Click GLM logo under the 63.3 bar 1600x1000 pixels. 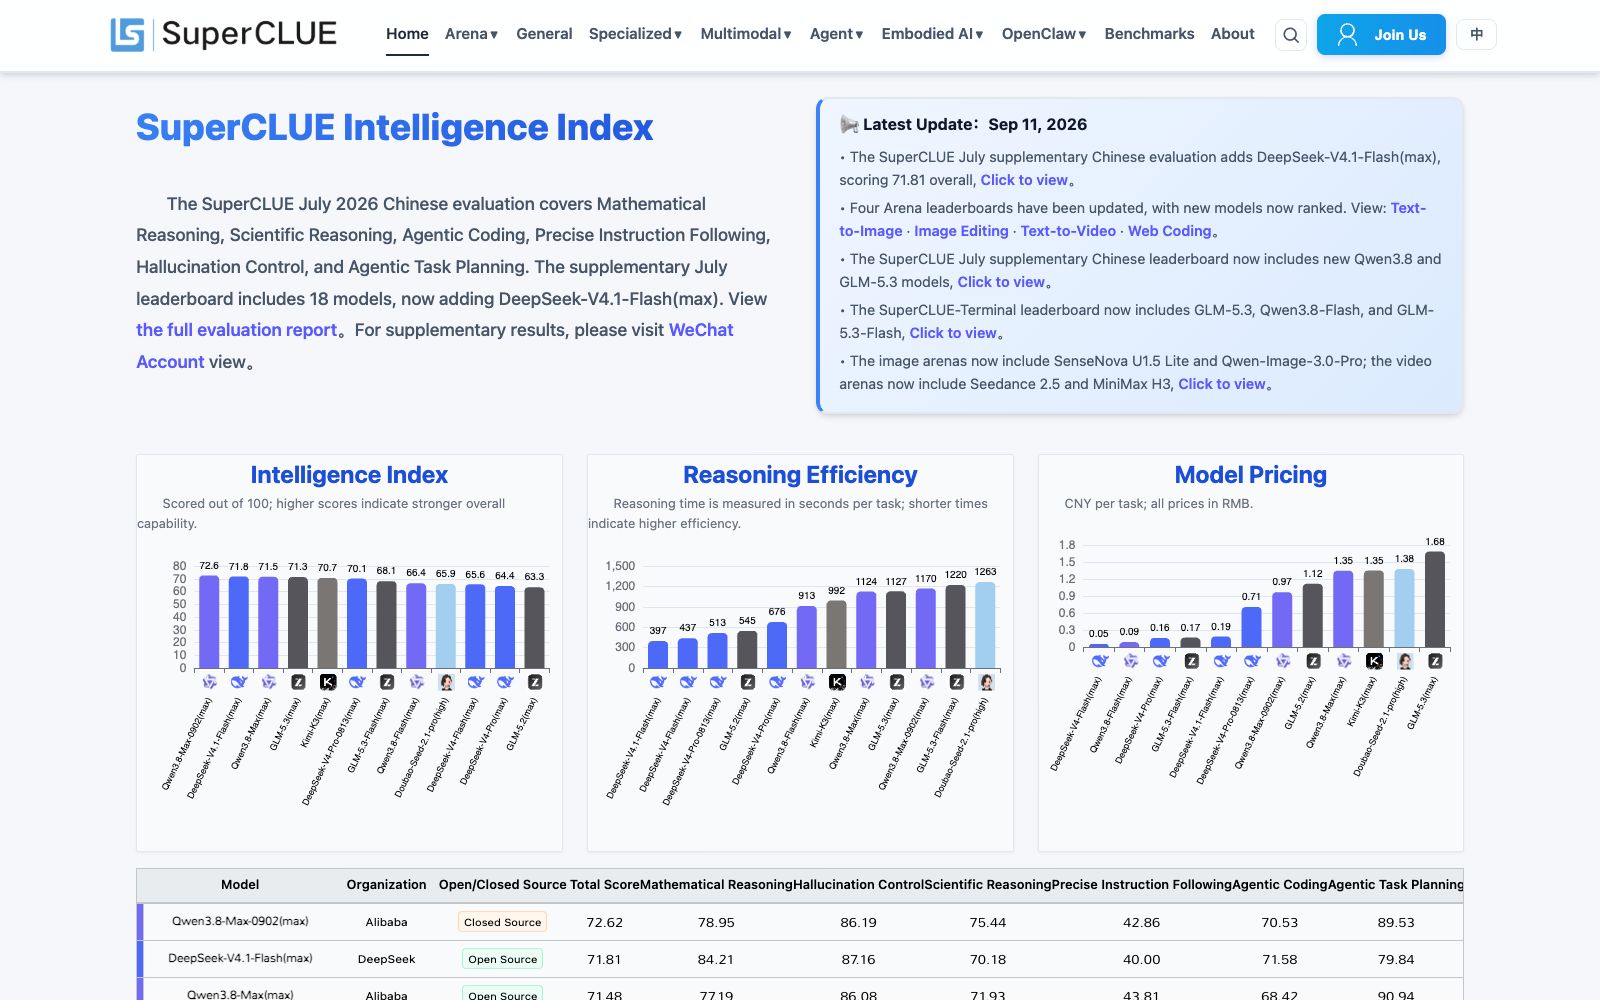point(535,682)
